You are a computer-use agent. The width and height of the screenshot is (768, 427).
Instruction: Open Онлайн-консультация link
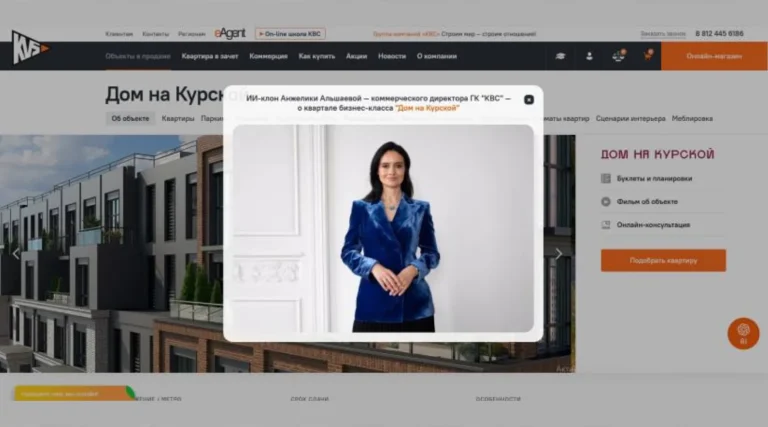coord(653,225)
